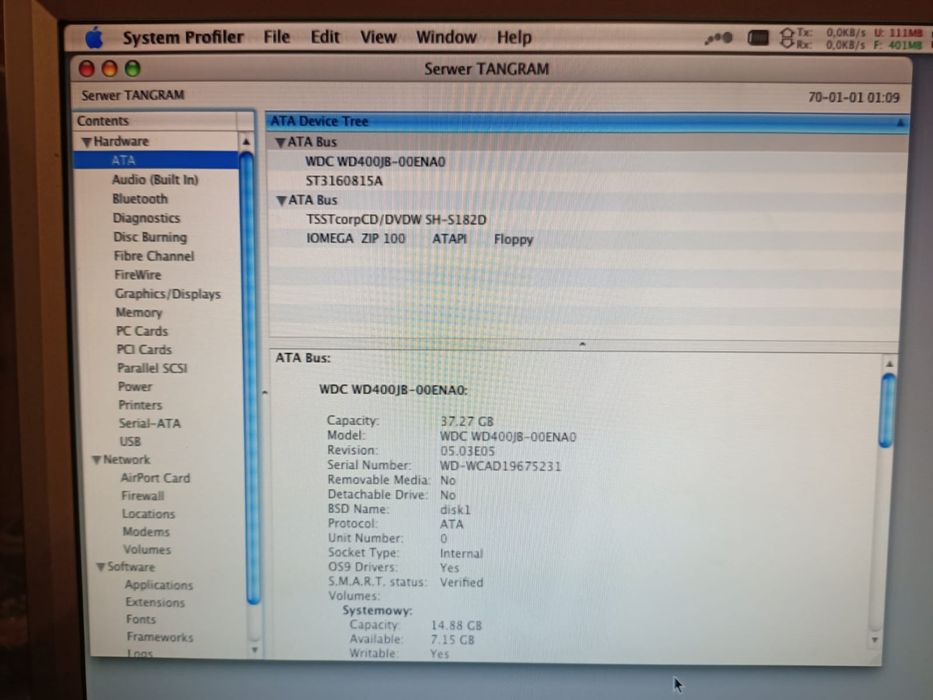The height and width of the screenshot is (700, 933).
Task: Select Fibre Channel in the sidebar
Action: (x=154, y=256)
